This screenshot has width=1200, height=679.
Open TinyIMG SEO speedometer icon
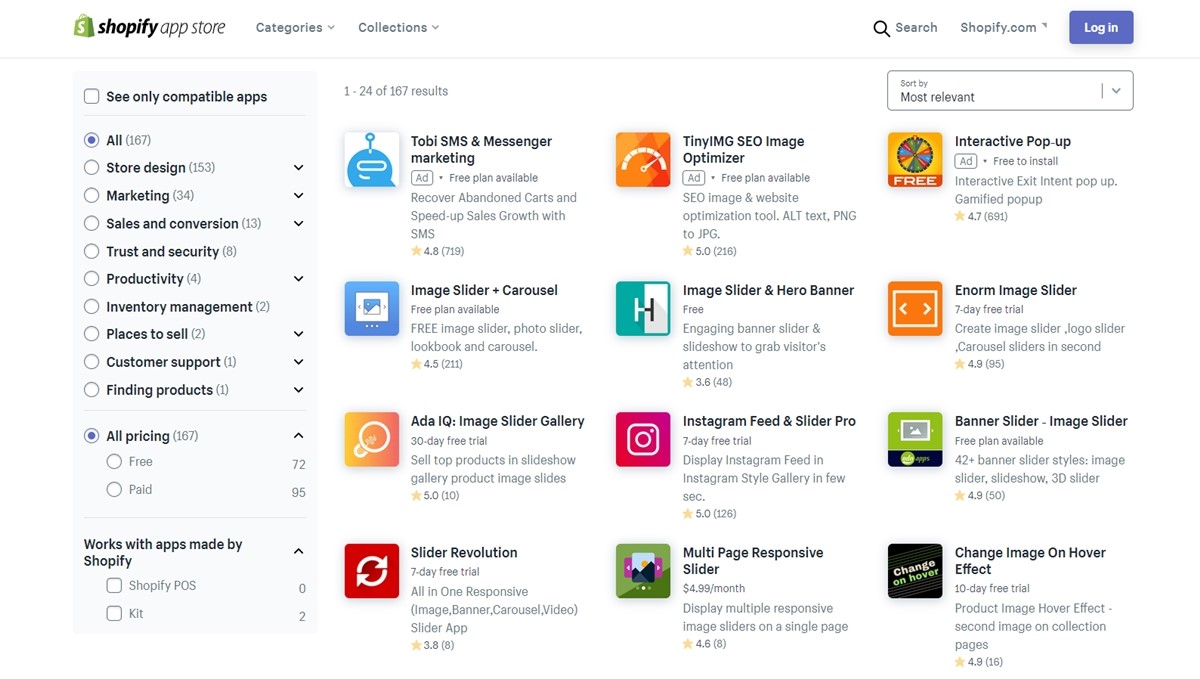tap(643, 160)
